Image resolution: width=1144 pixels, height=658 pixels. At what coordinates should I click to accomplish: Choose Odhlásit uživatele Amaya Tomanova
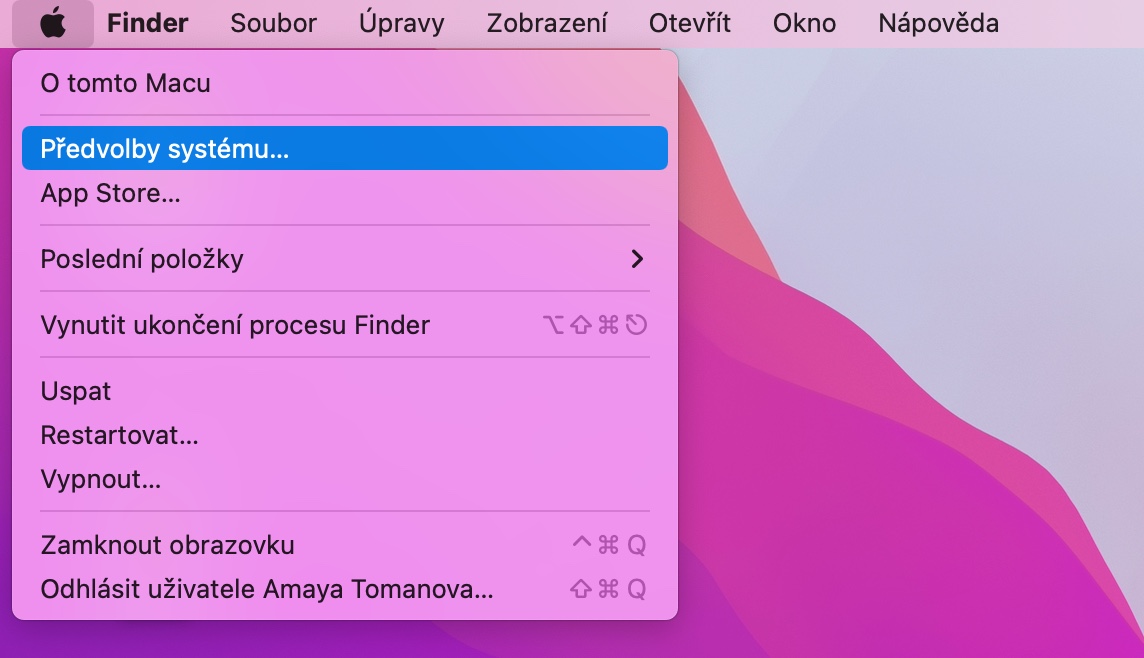point(267,589)
